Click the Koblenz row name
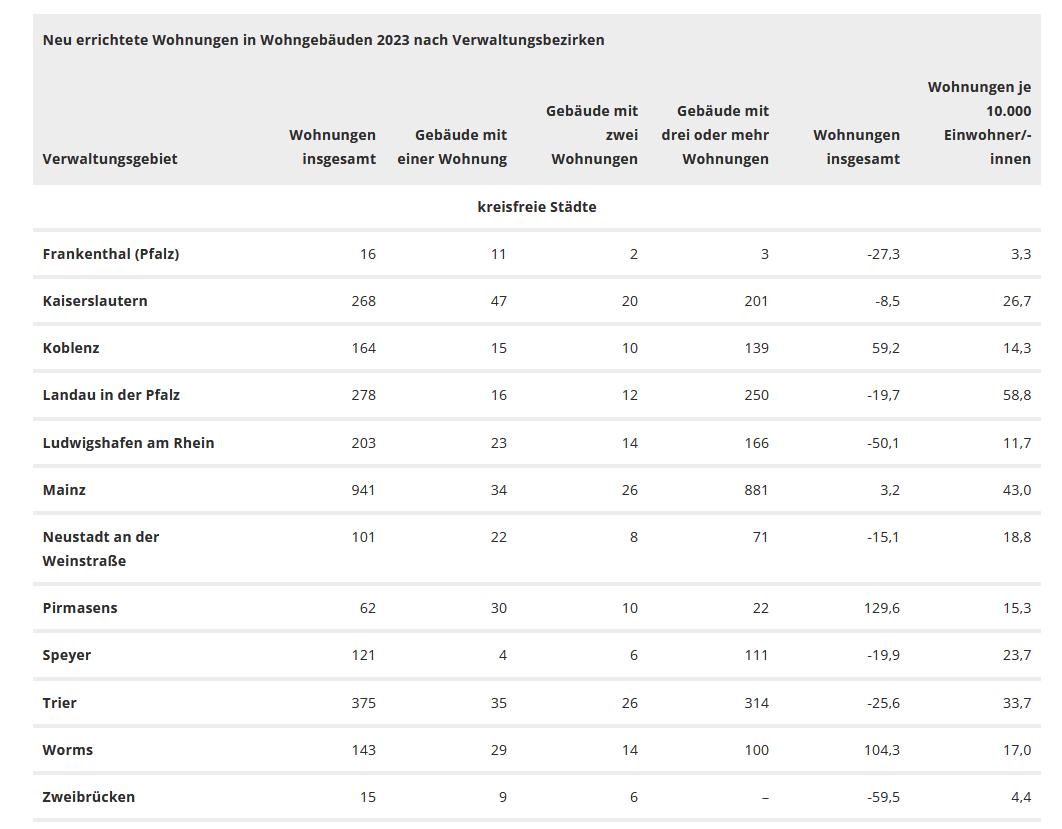This screenshot has height=829, width=1062. point(71,348)
